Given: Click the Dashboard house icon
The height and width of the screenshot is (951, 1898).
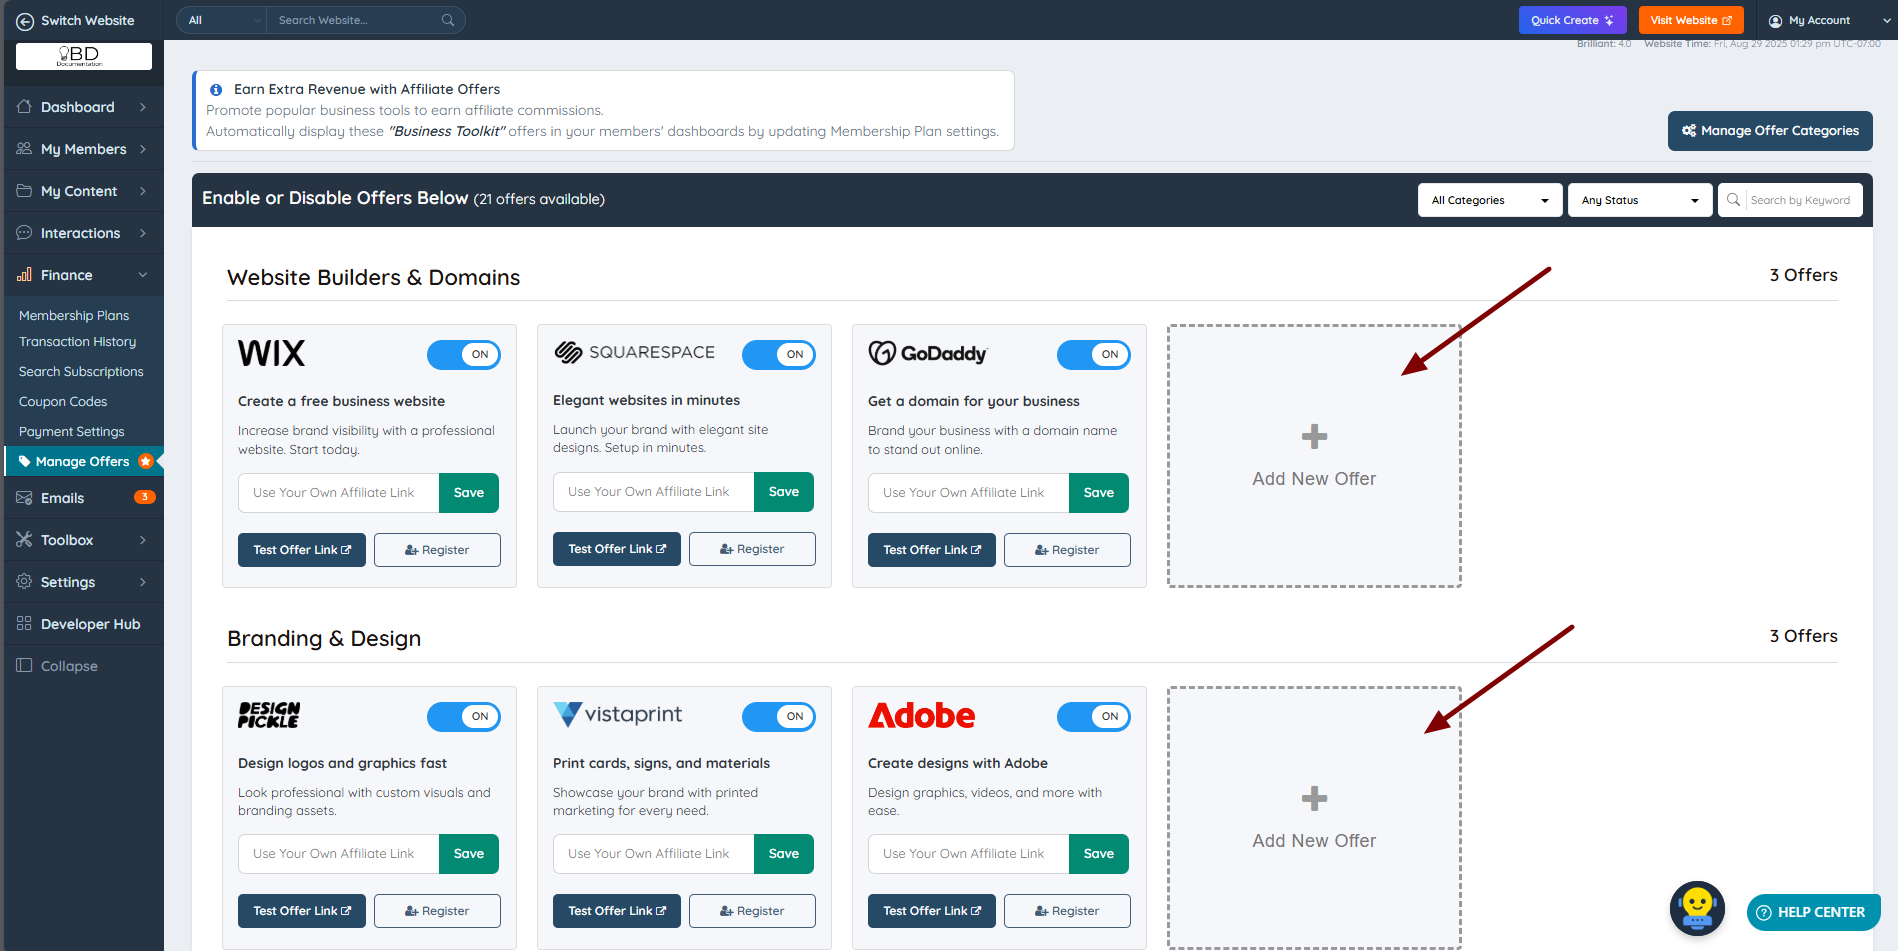Looking at the screenshot, I should click(24, 106).
